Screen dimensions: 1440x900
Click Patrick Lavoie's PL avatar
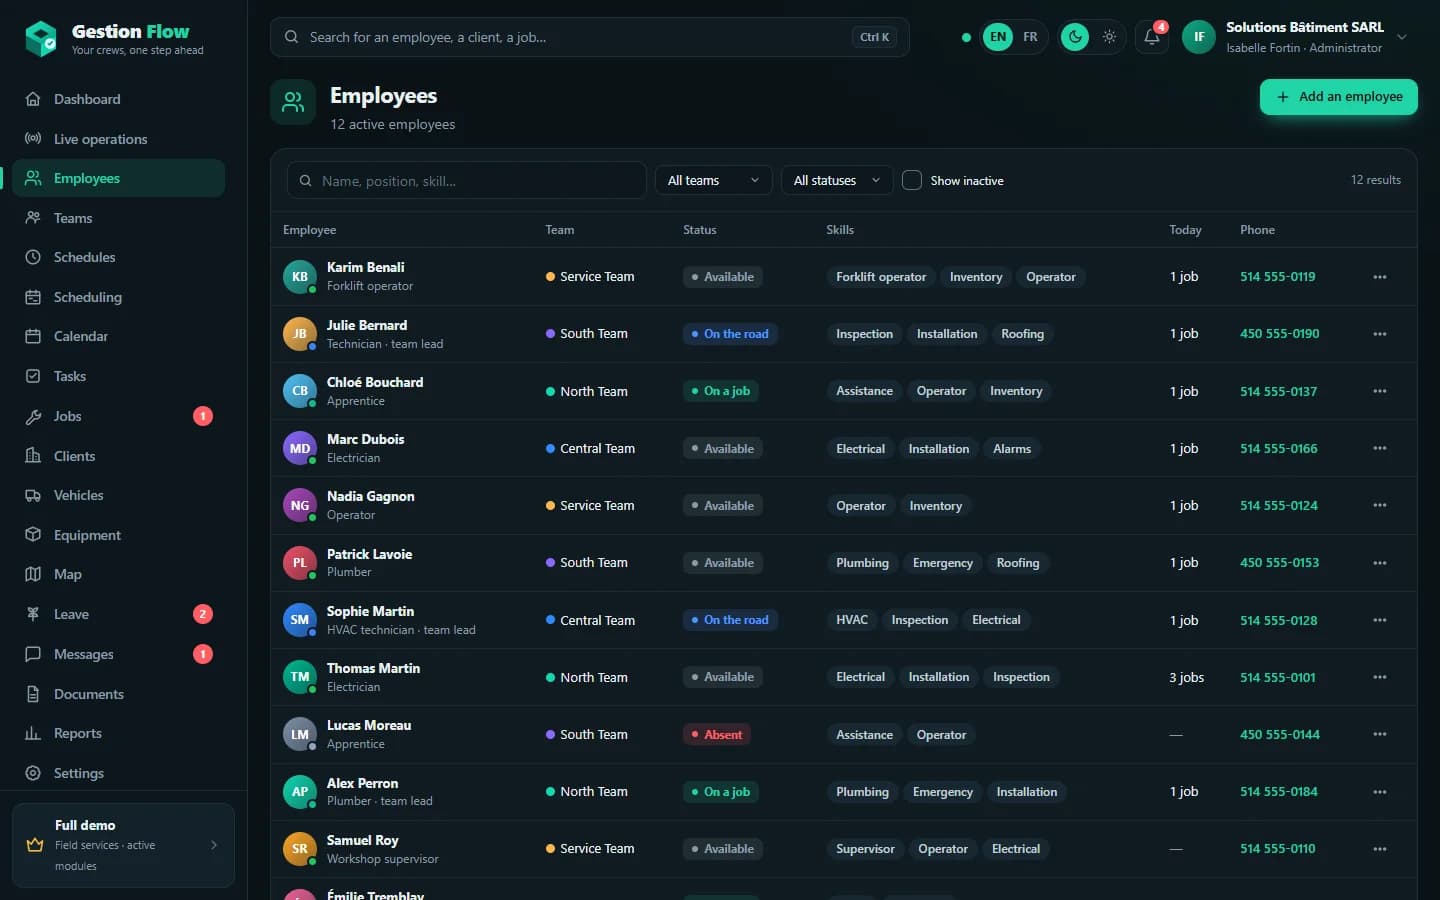pyautogui.click(x=300, y=563)
